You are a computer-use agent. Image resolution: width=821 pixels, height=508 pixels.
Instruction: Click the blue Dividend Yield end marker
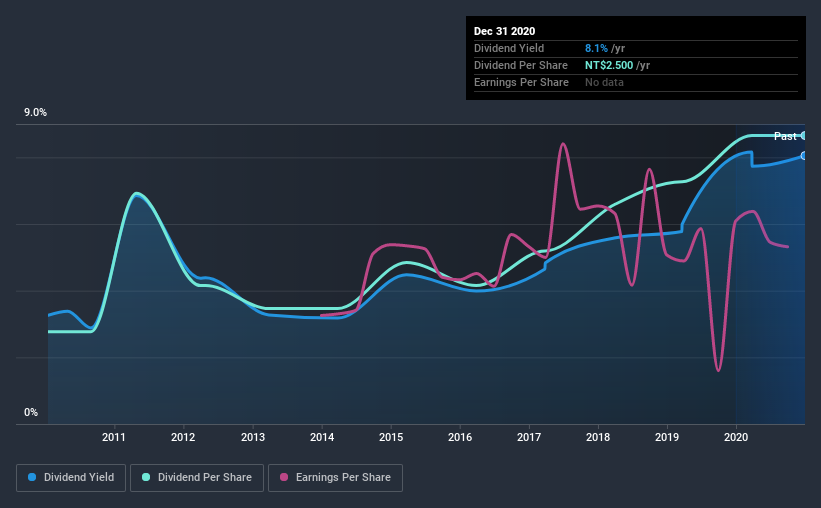pos(803,156)
